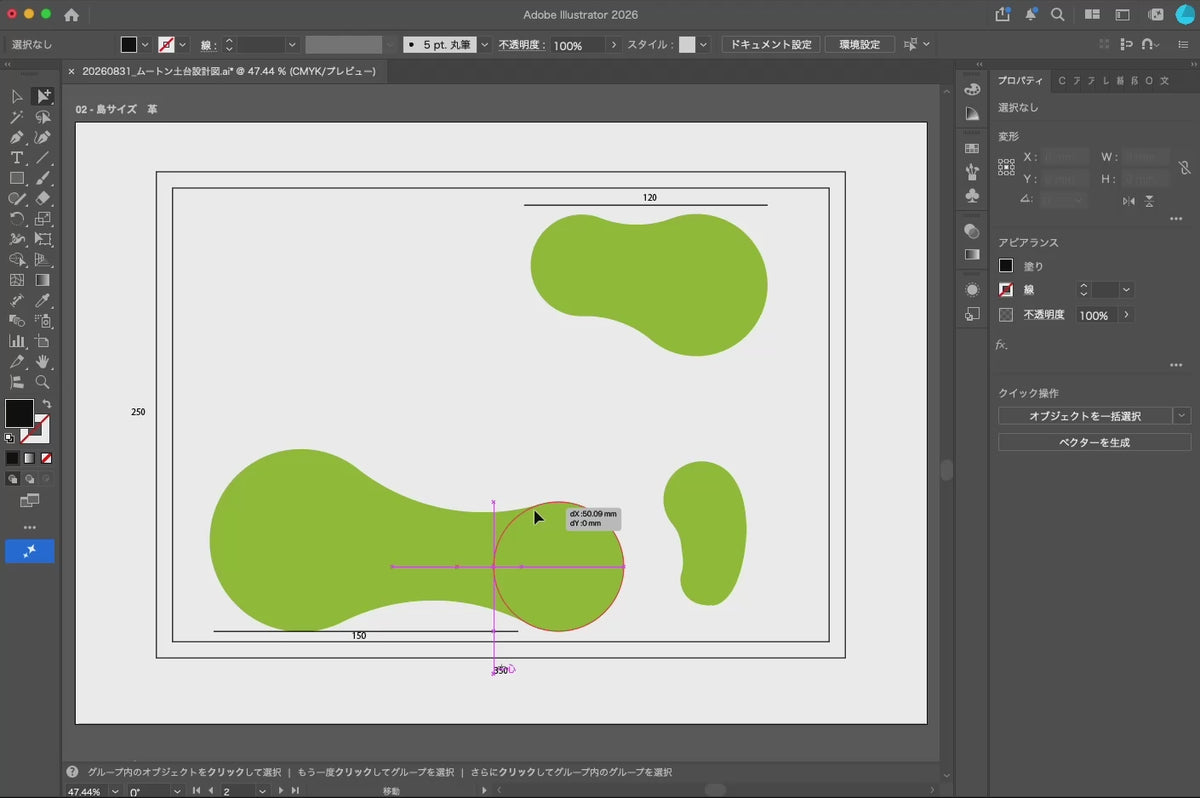Image resolution: width=1200 pixels, height=798 pixels.
Task: Click the ベクターを生成 button
Action: (x=1094, y=442)
